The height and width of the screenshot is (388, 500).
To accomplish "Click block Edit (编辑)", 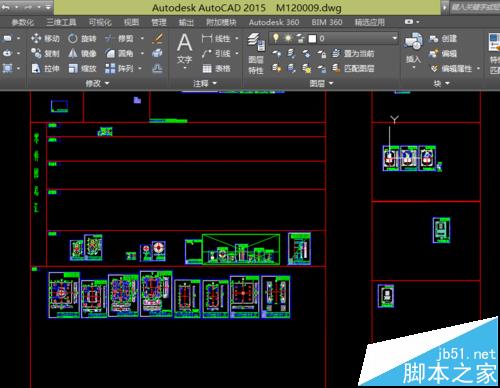I will pyautogui.click(x=443, y=54).
